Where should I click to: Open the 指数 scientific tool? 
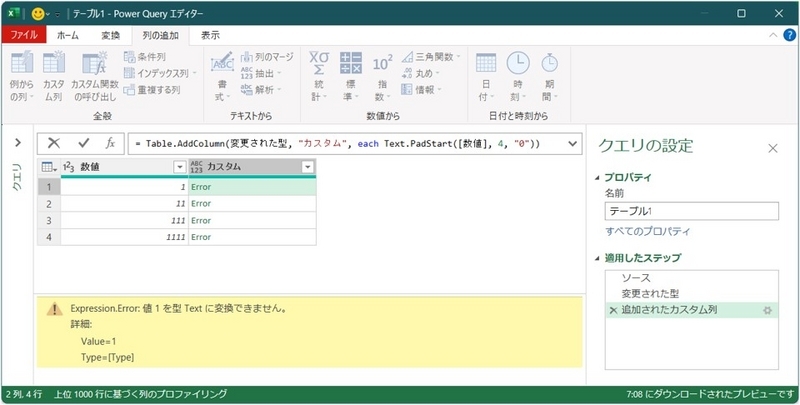(x=382, y=77)
